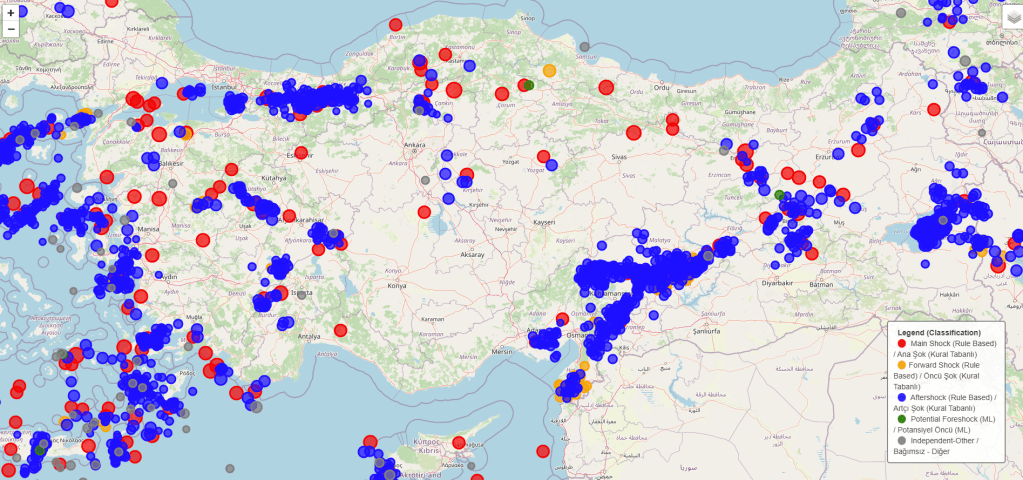1023x480 pixels.
Task: Click the green Potential Foreshock legend swatch
Action: (x=901, y=419)
